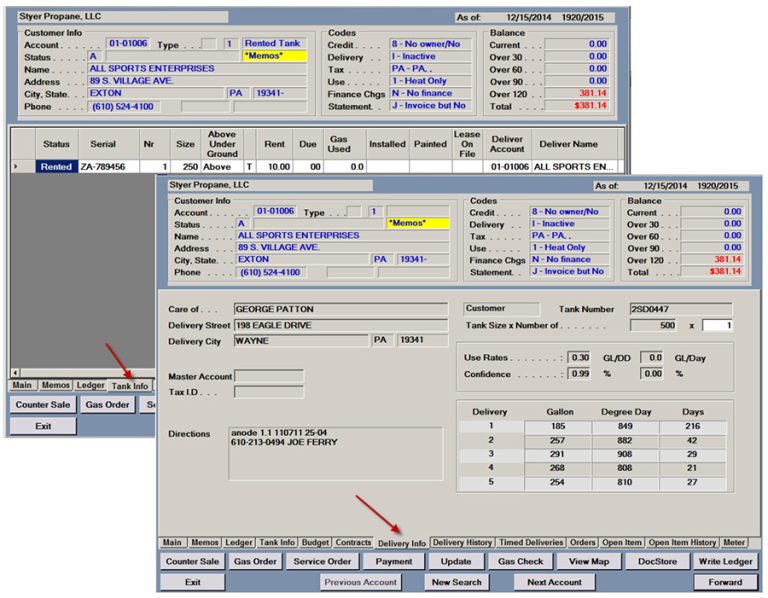Open DocStore
768x598 pixels.
(x=657, y=561)
